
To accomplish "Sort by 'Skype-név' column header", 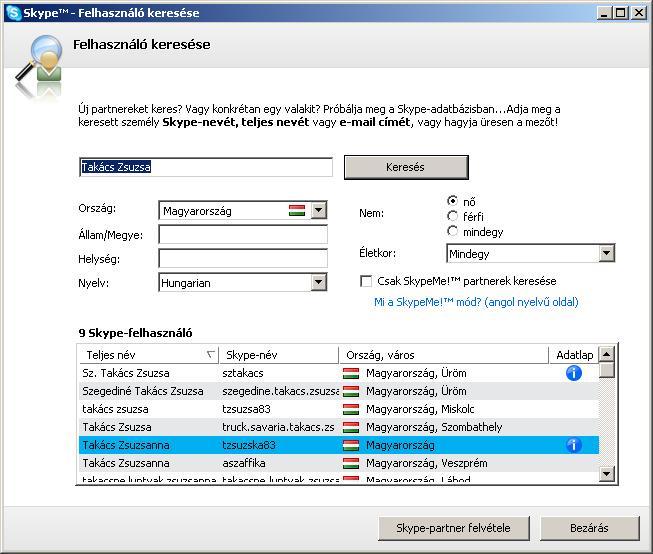I will (279, 355).
